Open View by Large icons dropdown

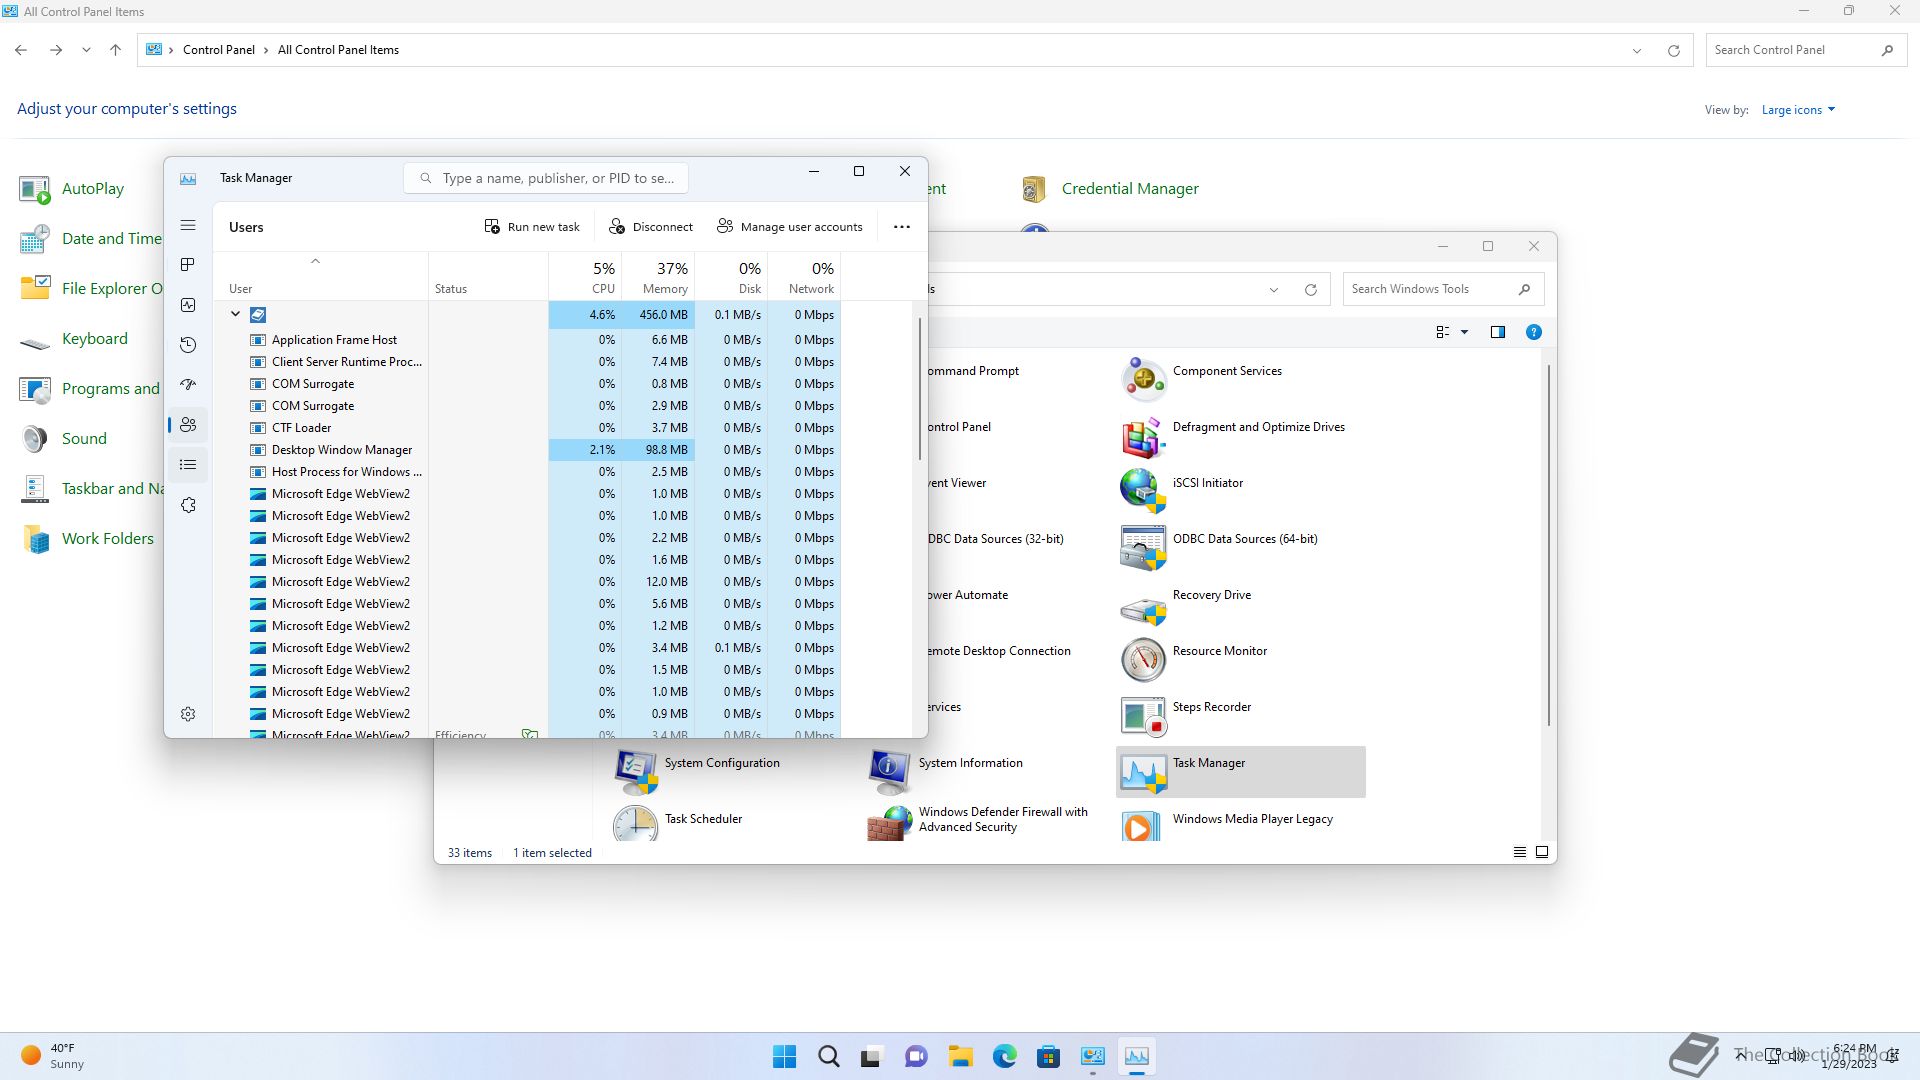pos(1798,110)
